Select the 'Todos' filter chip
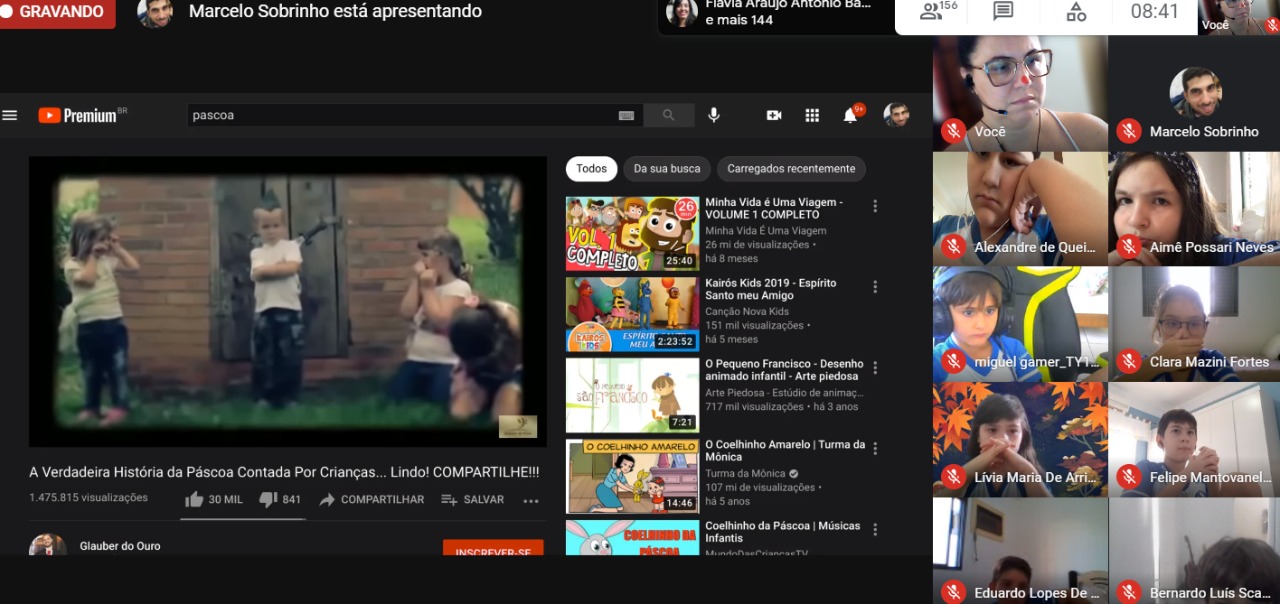Image resolution: width=1280 pixels, height=604 pixels. coord(591,169)
